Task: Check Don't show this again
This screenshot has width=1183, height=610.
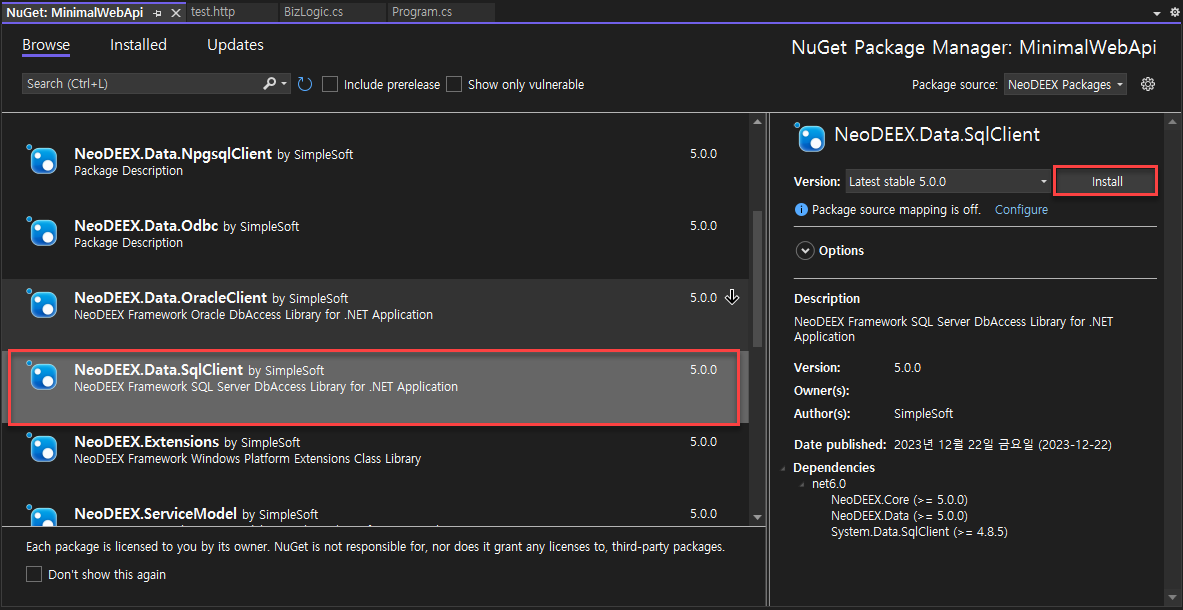Action: pyautogui.click(x=34, y=575)
